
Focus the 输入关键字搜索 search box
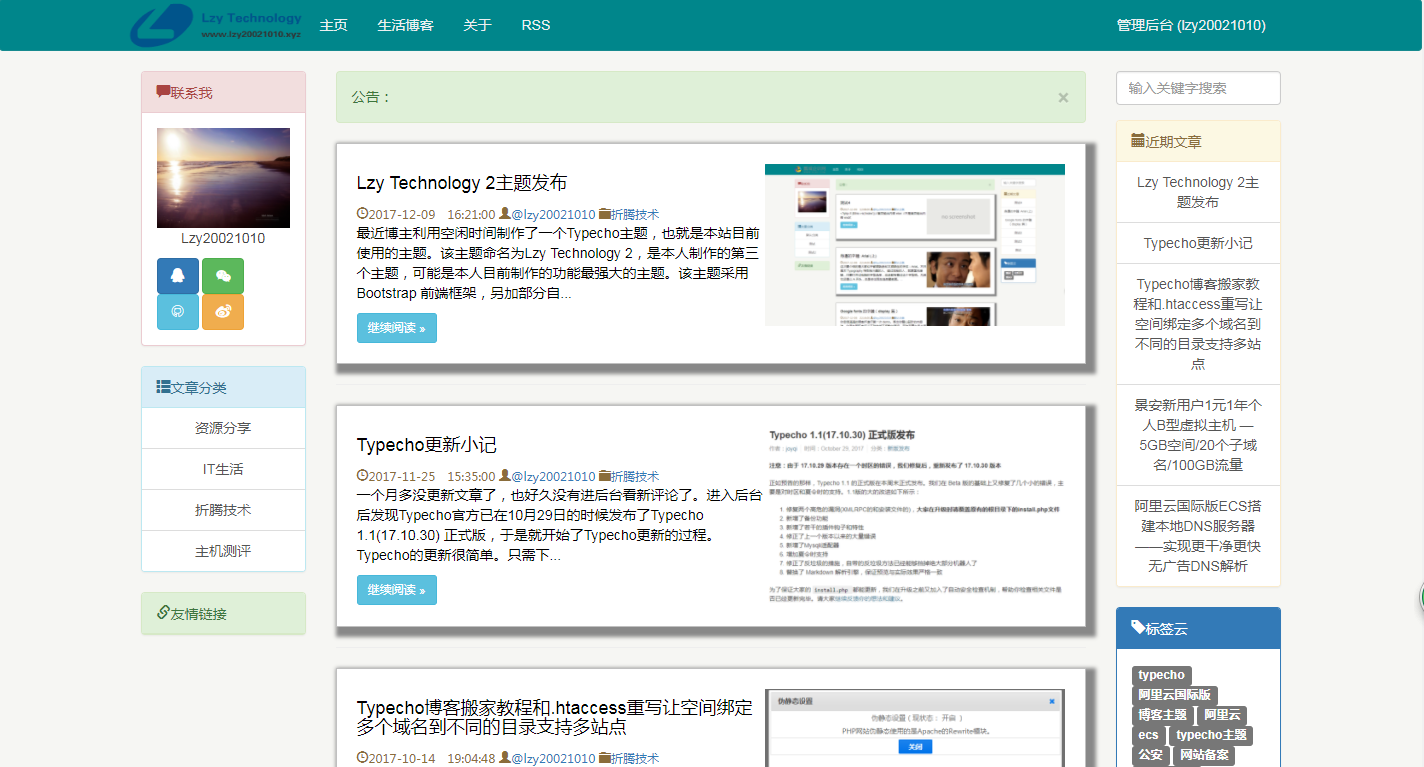(1198, 88)
